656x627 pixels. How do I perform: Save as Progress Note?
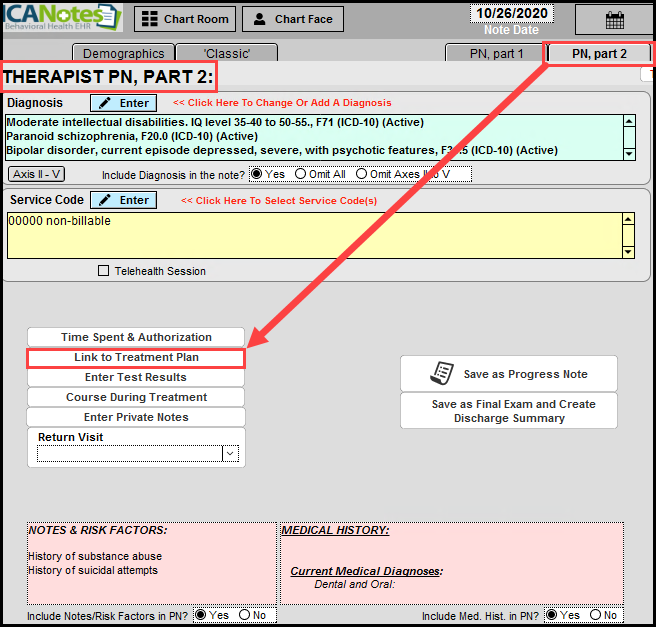tap(509, 374)
